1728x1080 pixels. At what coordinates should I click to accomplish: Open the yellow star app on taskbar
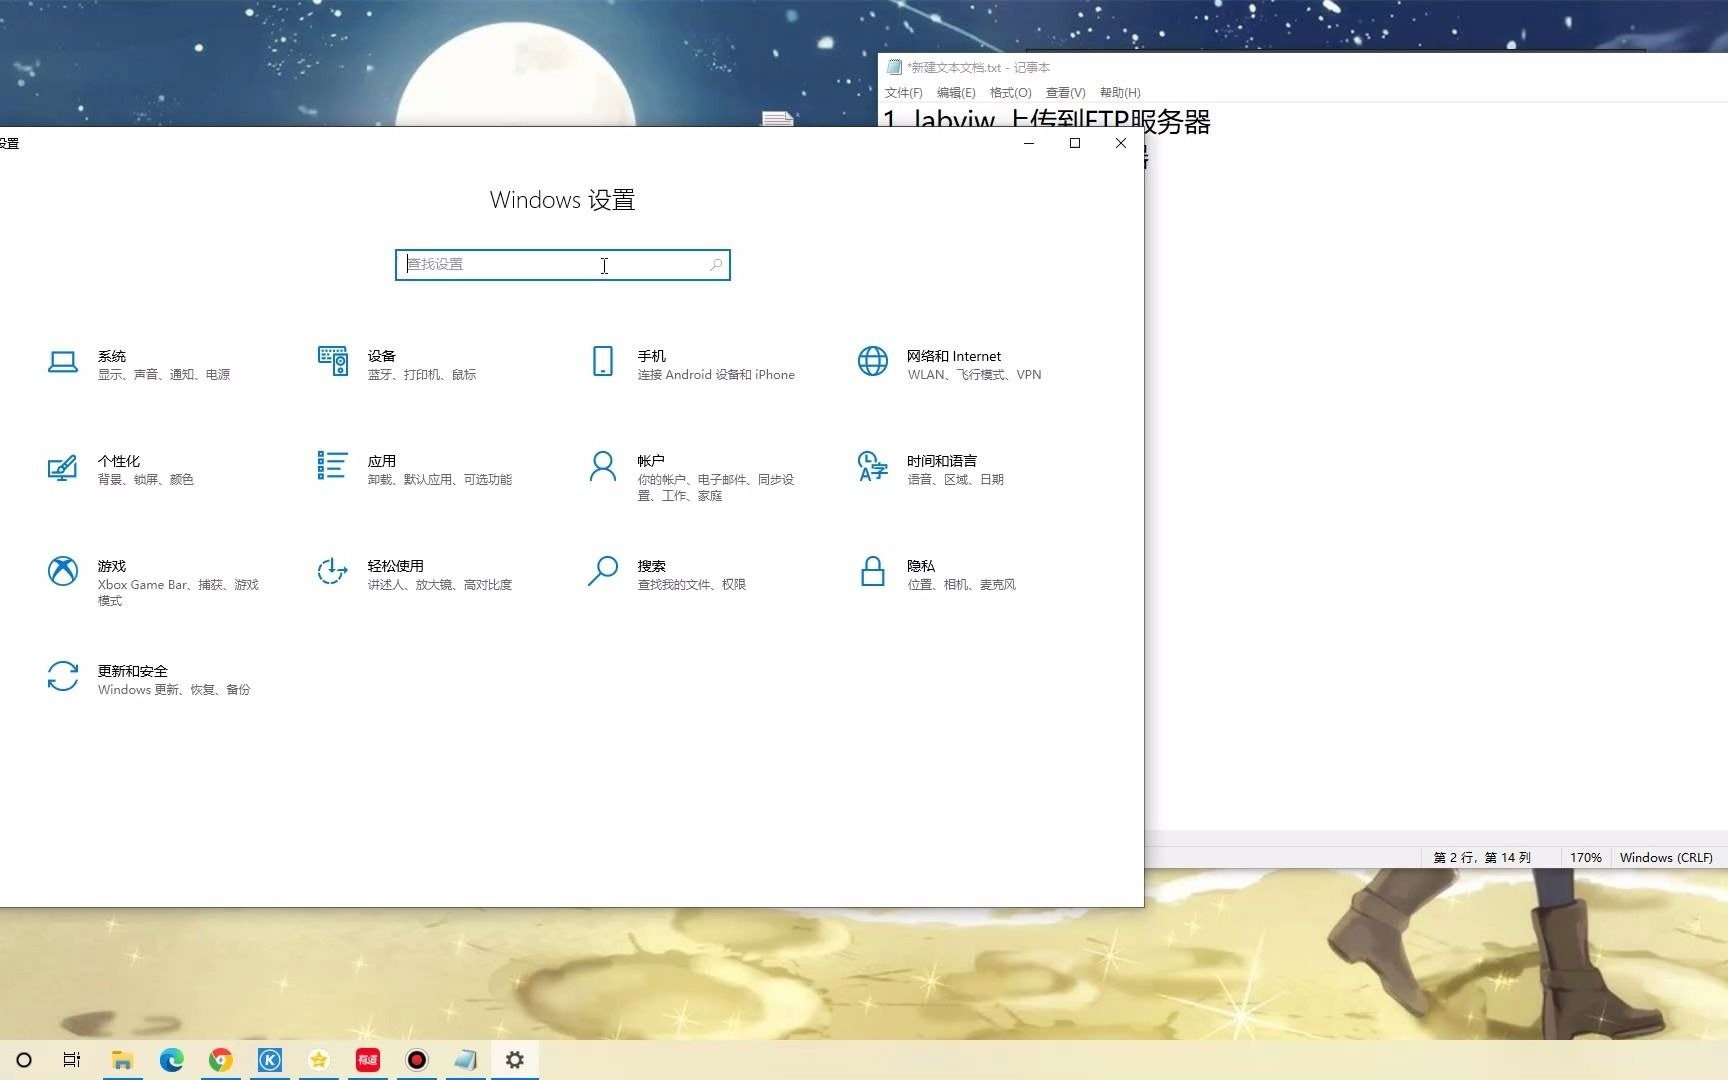click(318, 1060)
